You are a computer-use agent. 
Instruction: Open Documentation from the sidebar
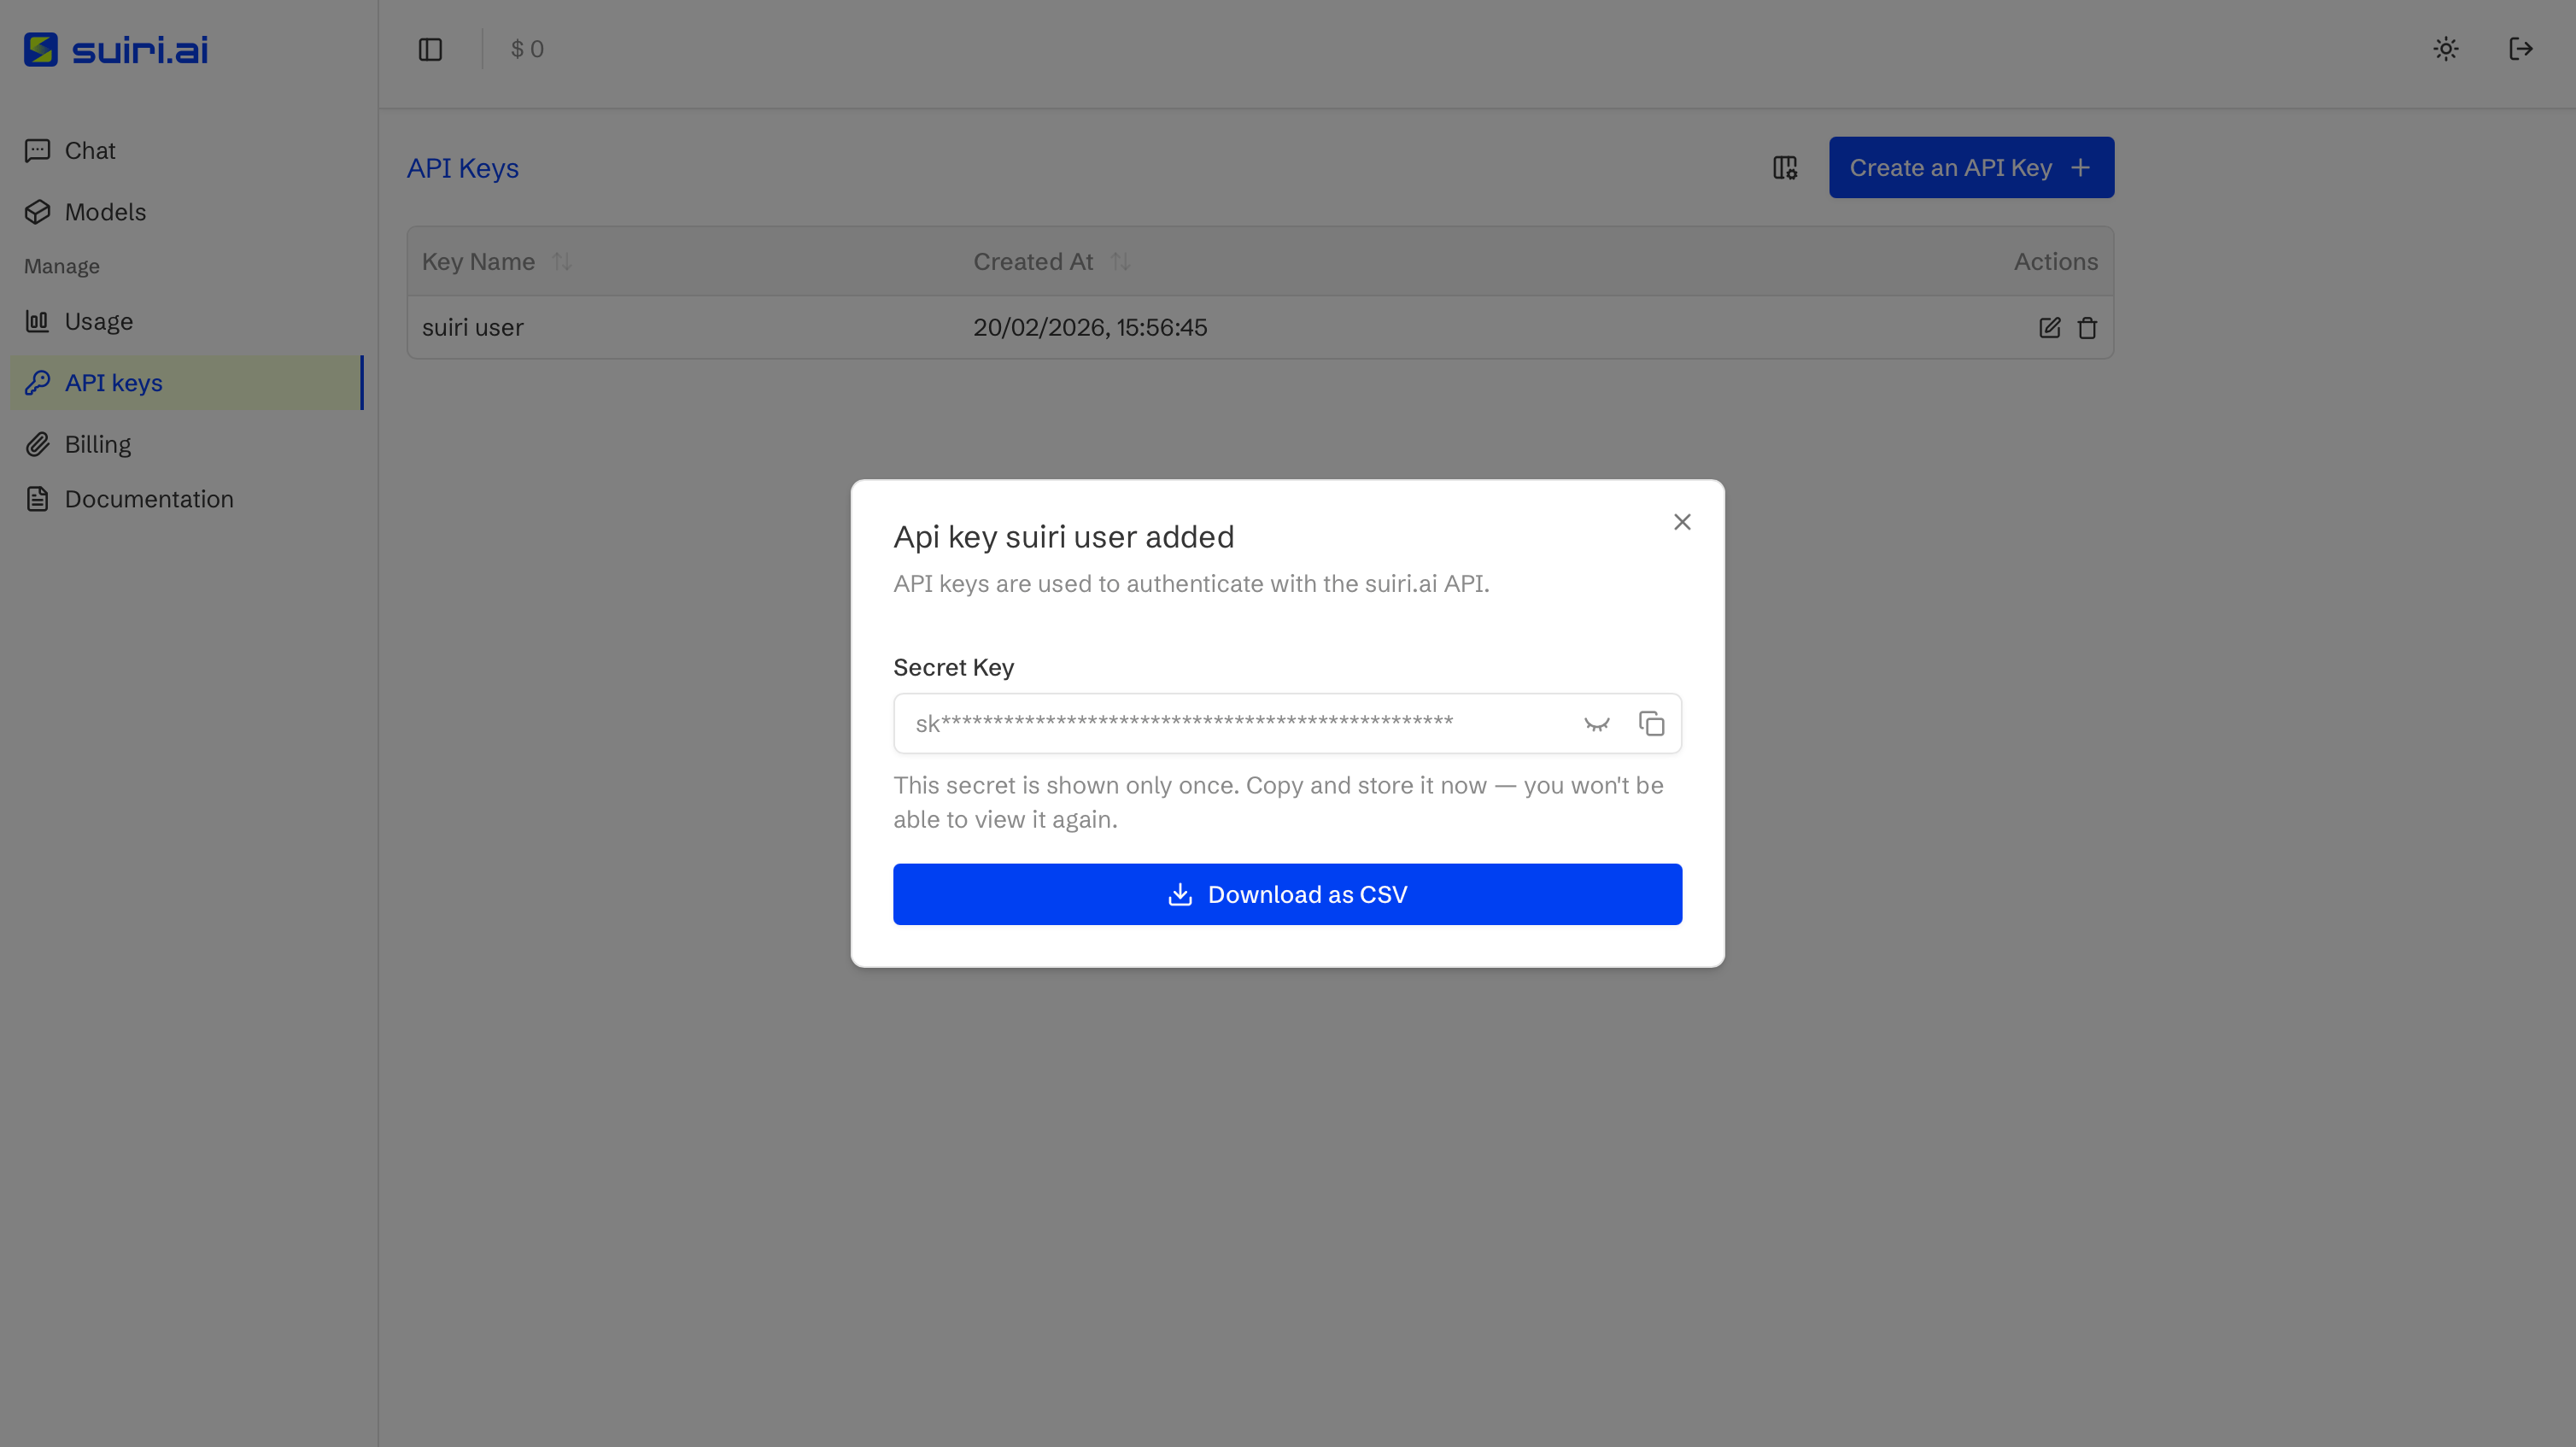click(187, 499)
